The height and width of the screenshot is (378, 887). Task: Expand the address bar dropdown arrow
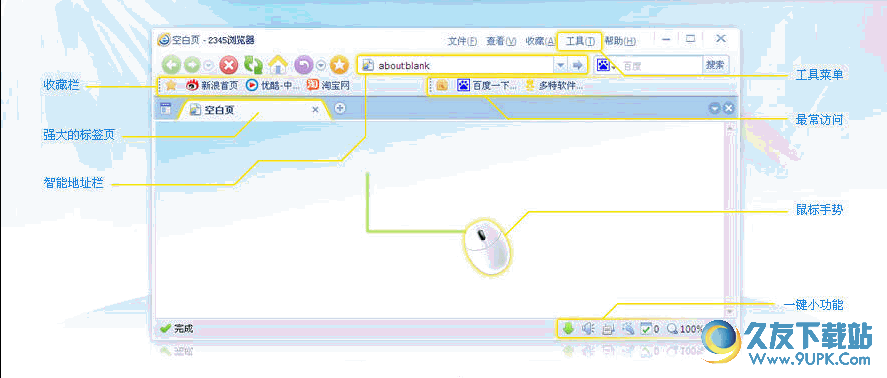point(560,65)
